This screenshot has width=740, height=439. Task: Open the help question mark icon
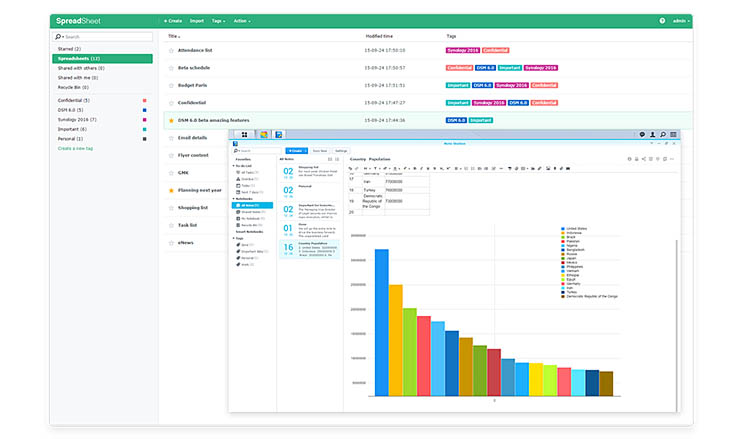click(x=662, y=20)
